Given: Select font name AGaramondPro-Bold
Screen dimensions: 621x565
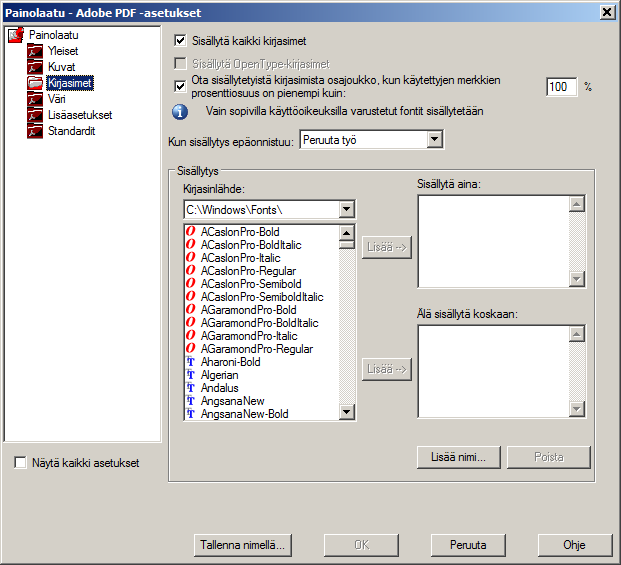Looking at the screenshot, I should (x=249, y=310).
